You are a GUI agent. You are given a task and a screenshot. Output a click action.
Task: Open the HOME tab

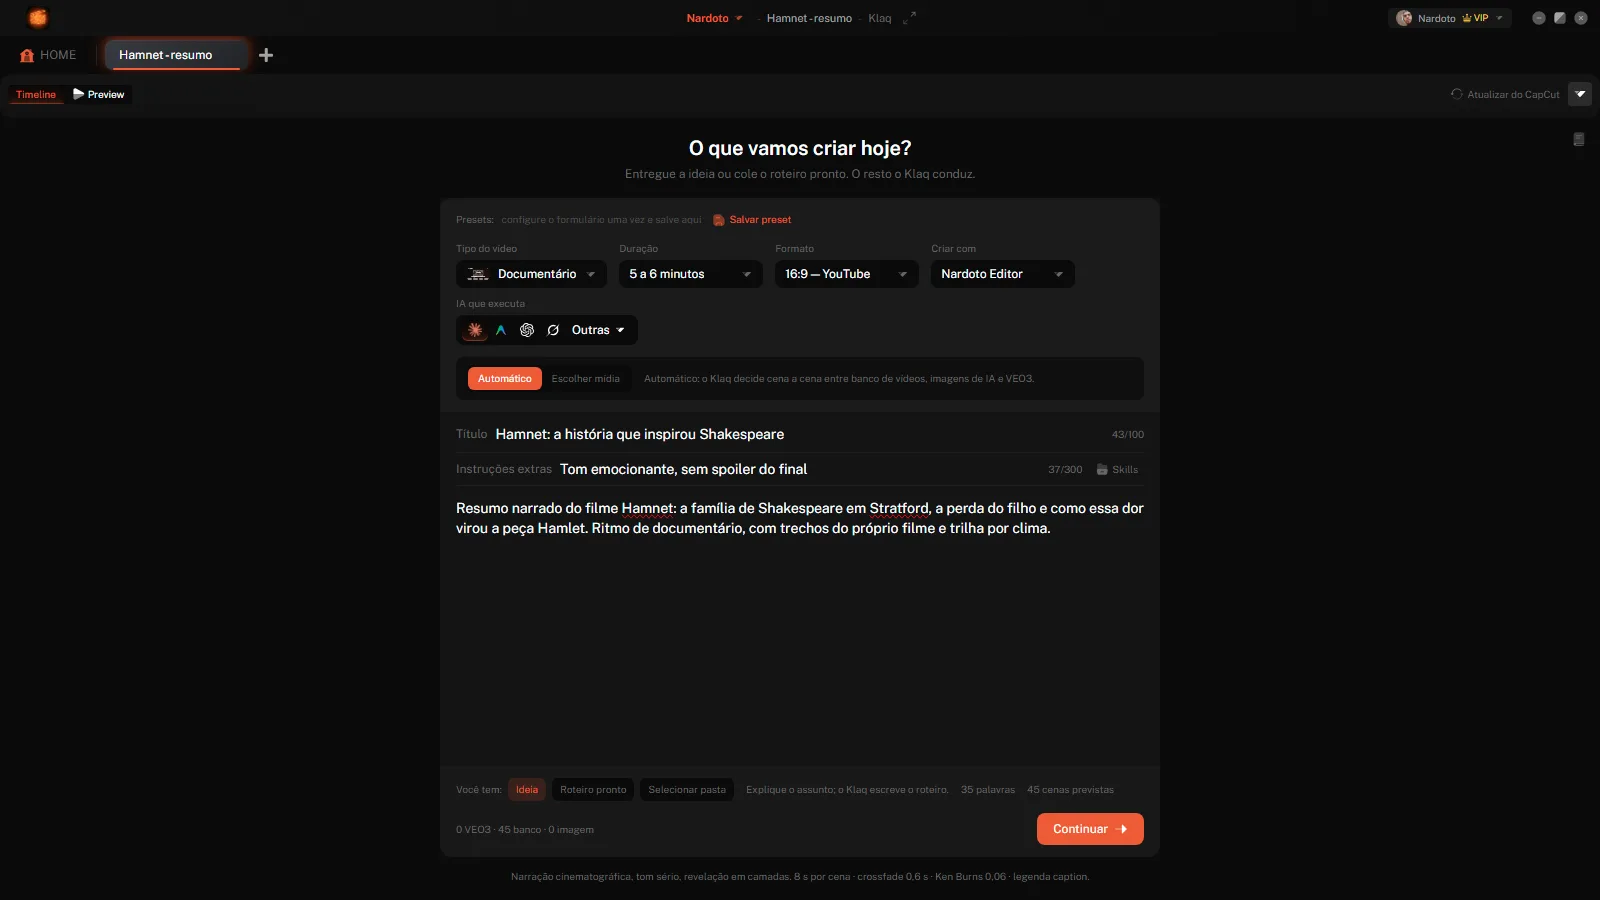(x=48, y=55)
